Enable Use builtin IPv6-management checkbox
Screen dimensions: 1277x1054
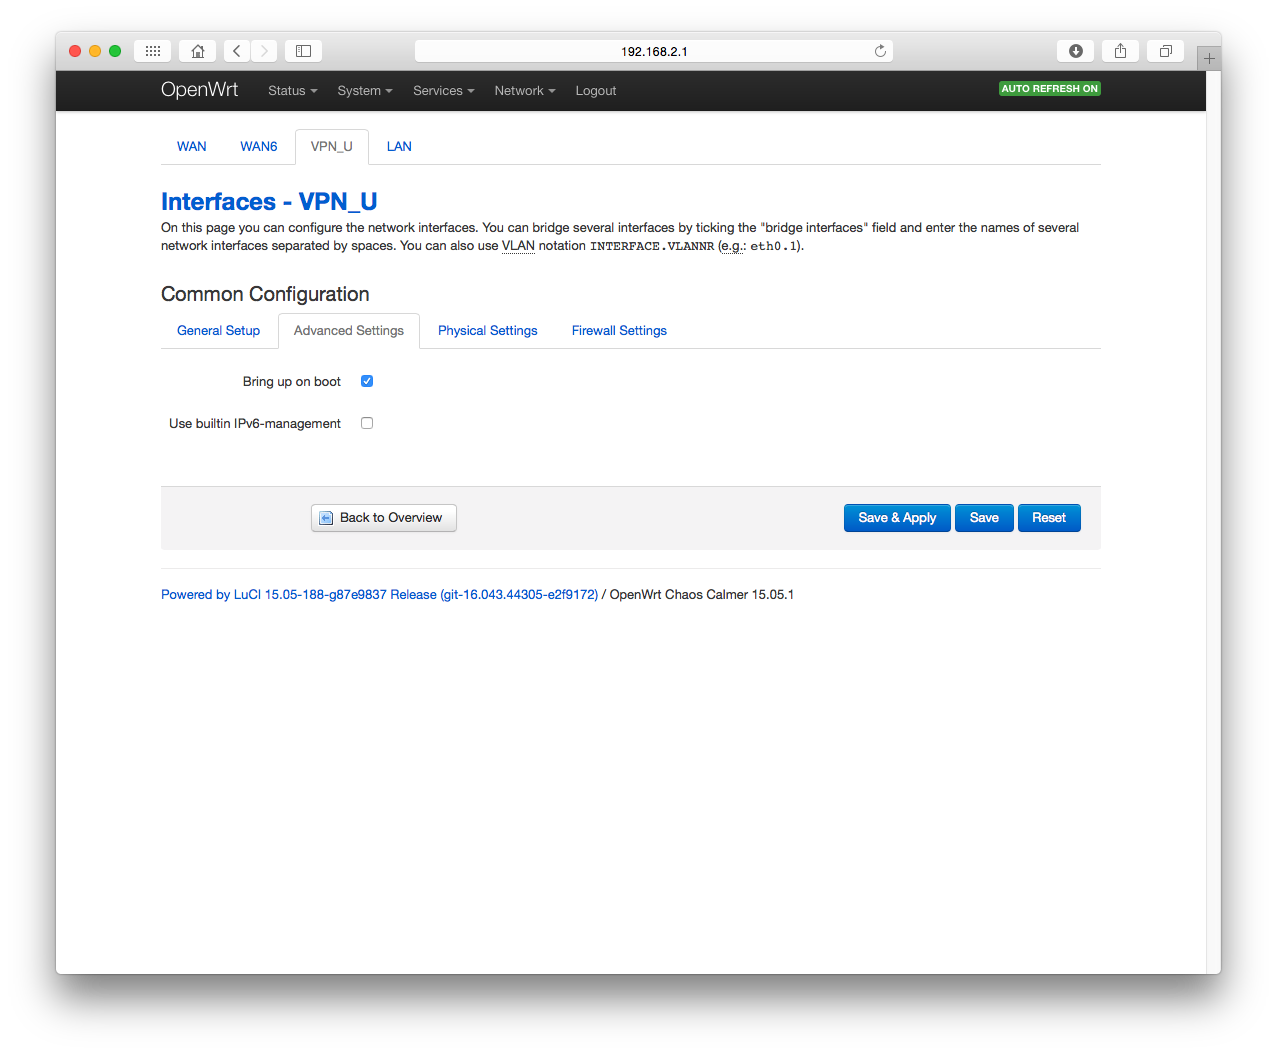pyautogui.click(x=367, y=423)
